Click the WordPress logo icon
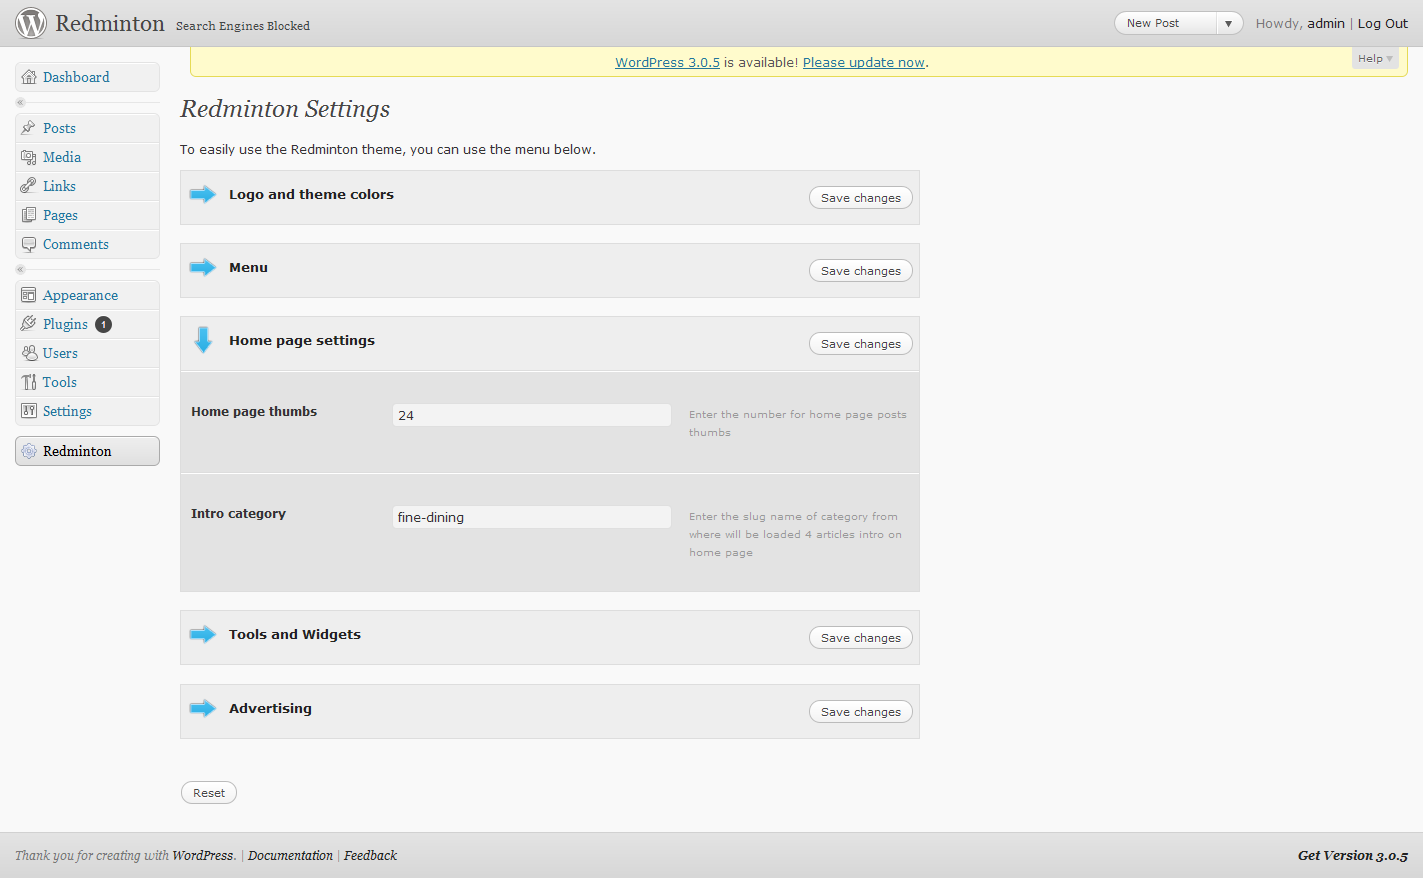The width and height of the screenshot is (1423, 878). coord(31,23)
